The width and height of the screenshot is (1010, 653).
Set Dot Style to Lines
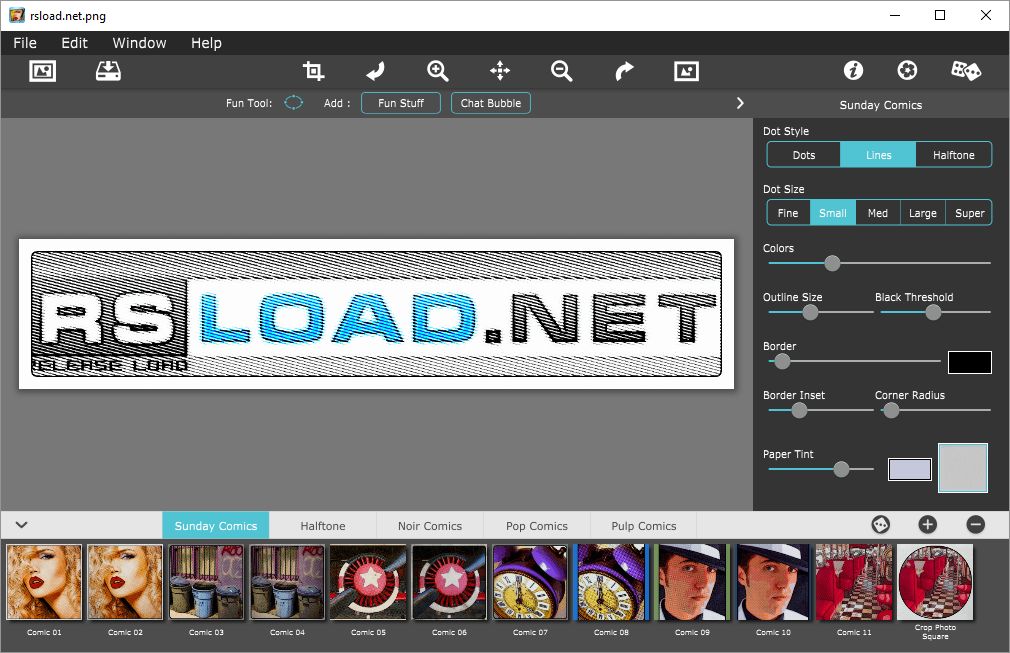click(x=878, y=155)
